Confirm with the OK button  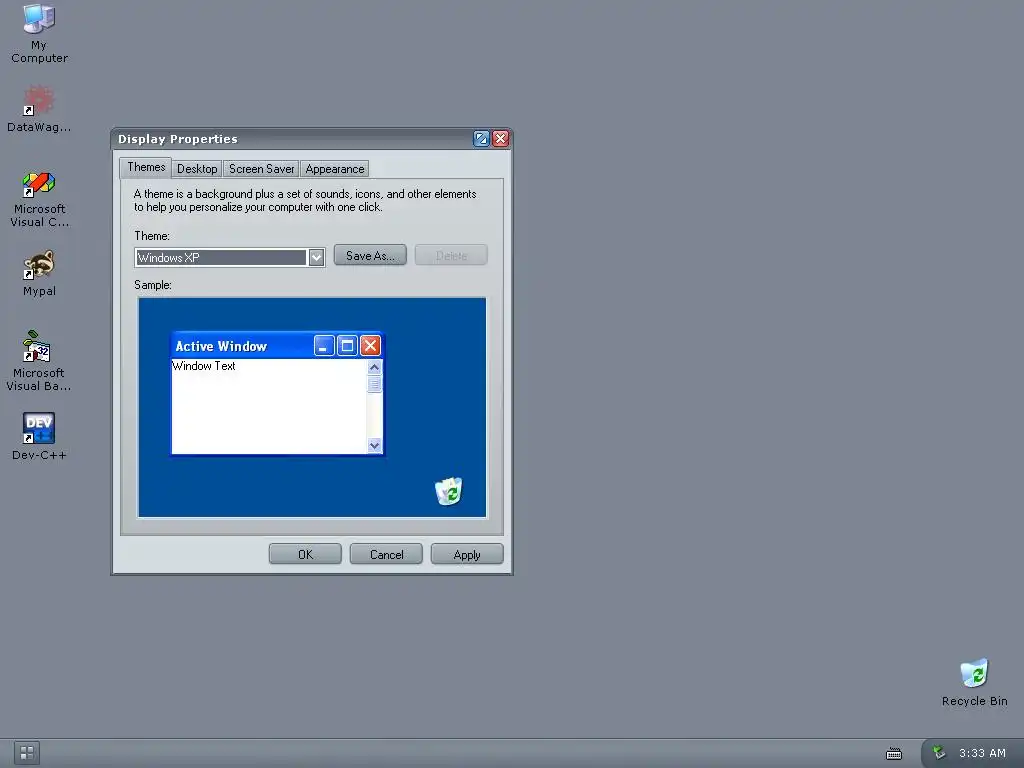click(x=305, y=554)
